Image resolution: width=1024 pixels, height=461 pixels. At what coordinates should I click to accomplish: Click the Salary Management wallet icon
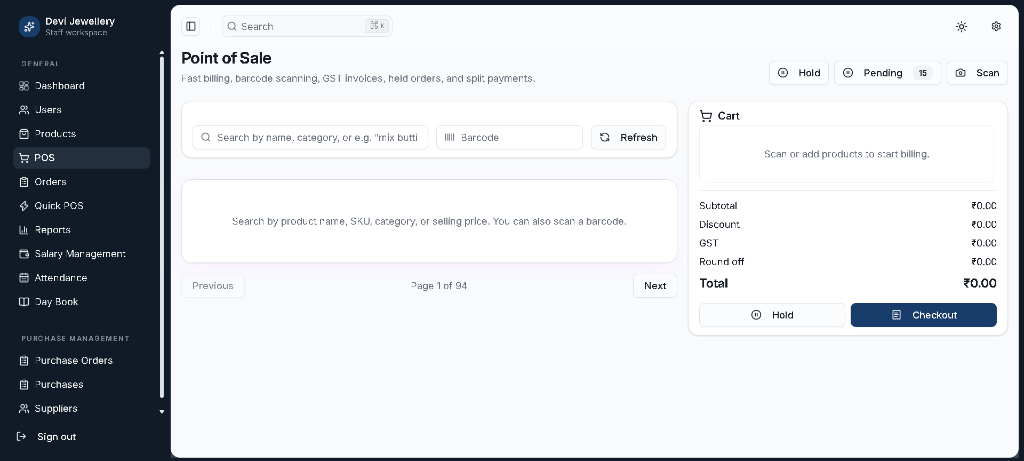[24, 254]
